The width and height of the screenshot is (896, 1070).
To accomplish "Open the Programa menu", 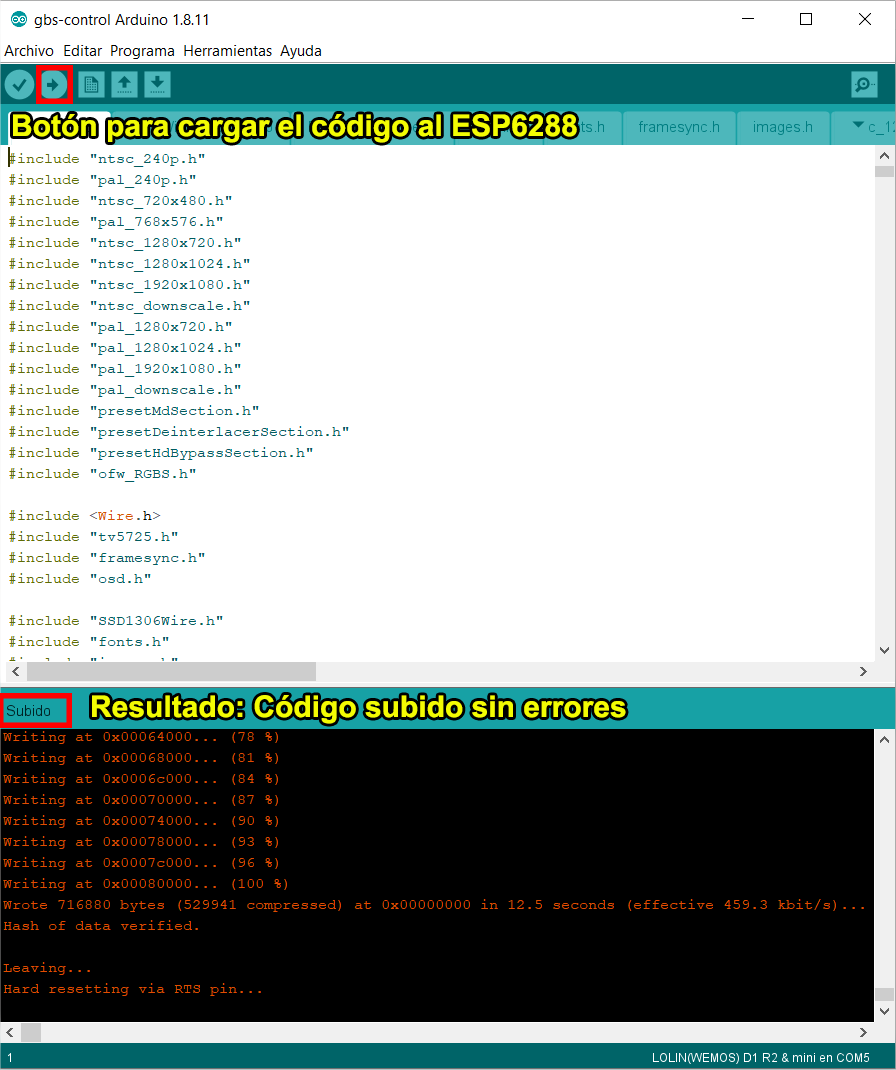I will [142, 51].
